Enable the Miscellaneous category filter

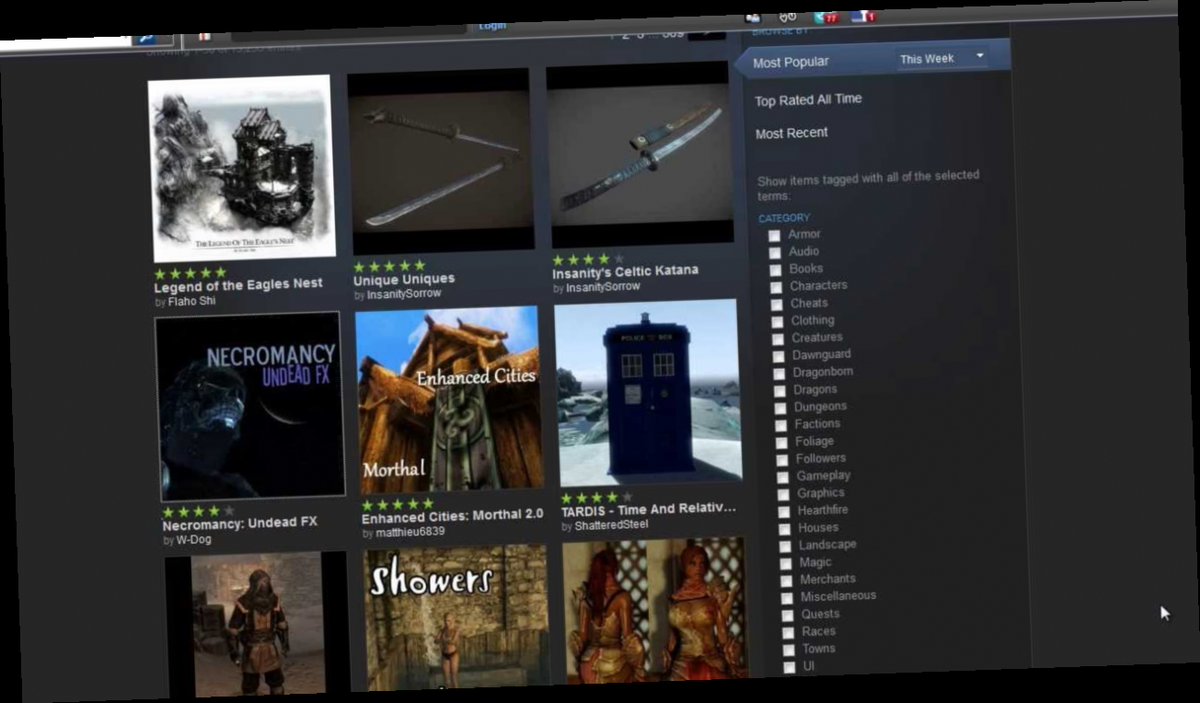point(787,597)
